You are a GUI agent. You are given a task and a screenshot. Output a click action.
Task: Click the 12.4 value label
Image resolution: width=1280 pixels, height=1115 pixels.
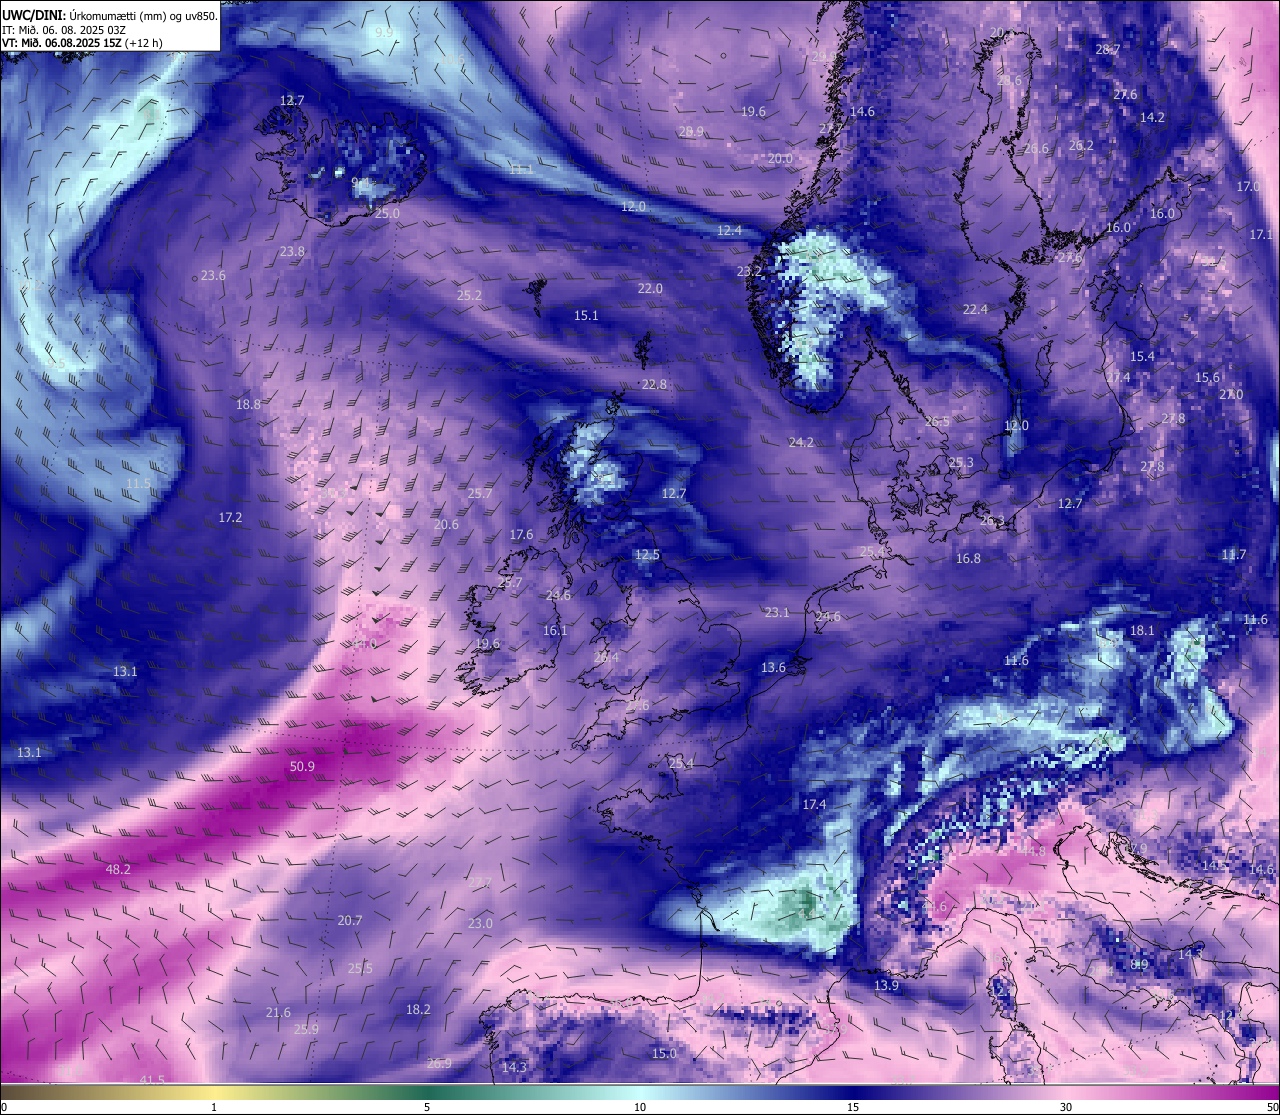point(730,230)
